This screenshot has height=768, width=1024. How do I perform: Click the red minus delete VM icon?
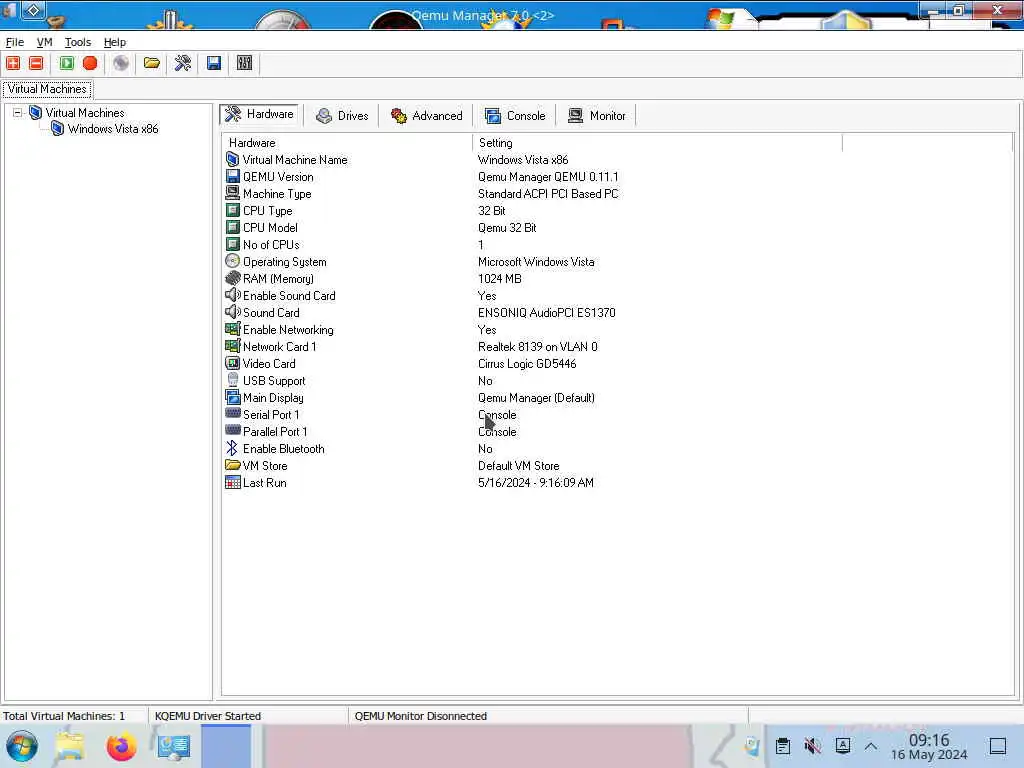[x=36, y=63]
